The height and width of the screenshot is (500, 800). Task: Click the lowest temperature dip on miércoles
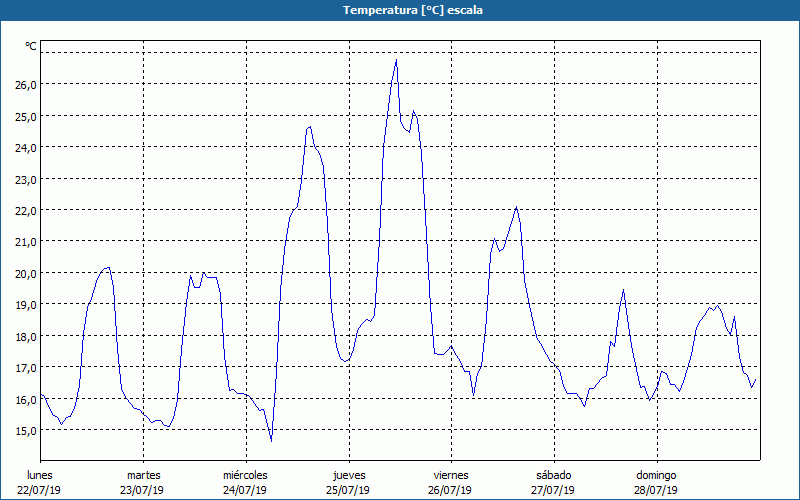coord(271,441)
